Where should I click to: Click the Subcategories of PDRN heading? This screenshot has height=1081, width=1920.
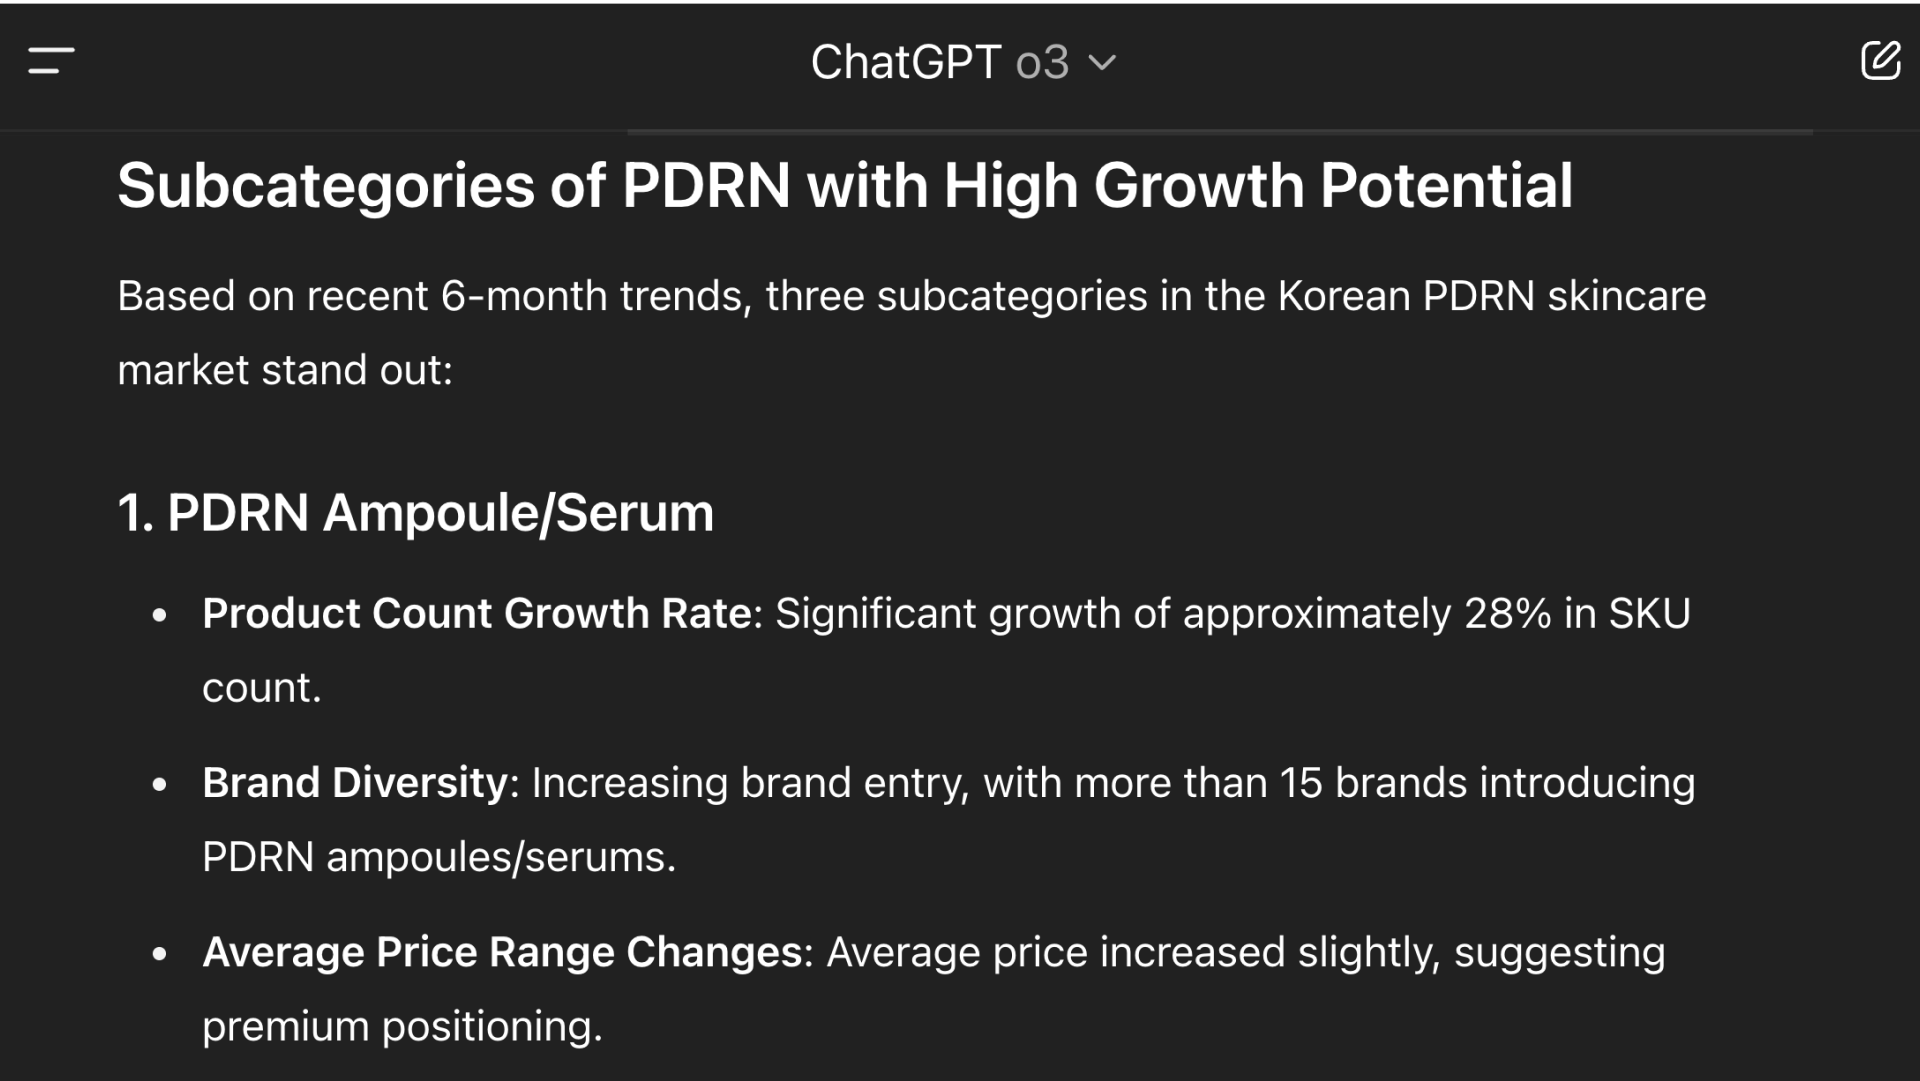(x=845, y=186)
